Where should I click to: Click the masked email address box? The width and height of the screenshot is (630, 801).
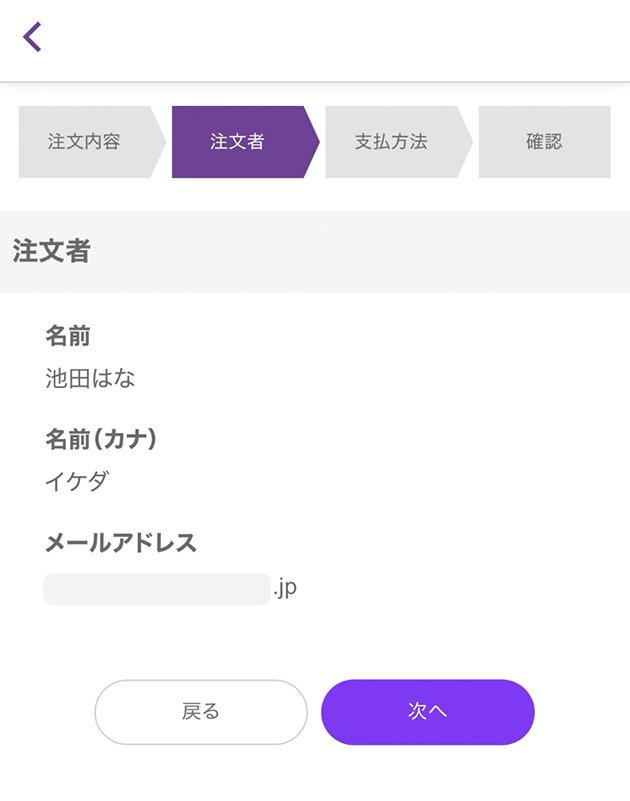click(x=156, y=589)
